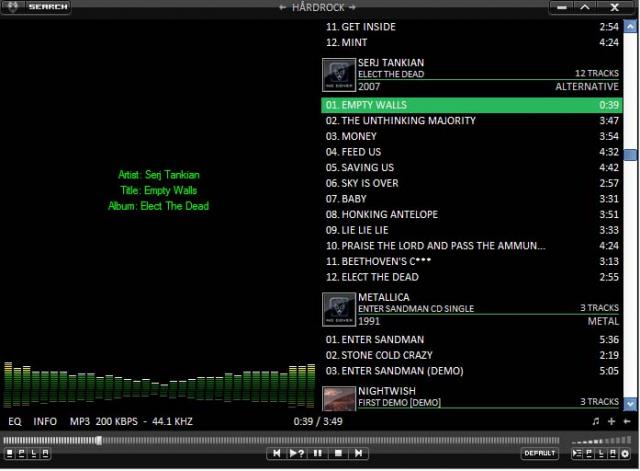This screenshot has width=640, height=471.
Task: Click the L icon in bottom-right group
Action: [601, 453]
